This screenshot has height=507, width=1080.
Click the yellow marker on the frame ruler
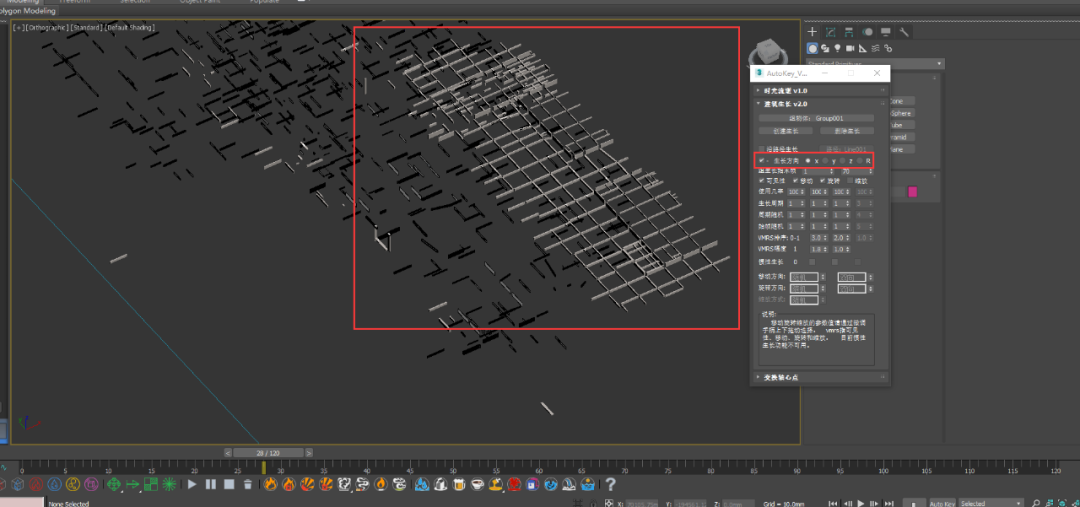coord(263,468)
